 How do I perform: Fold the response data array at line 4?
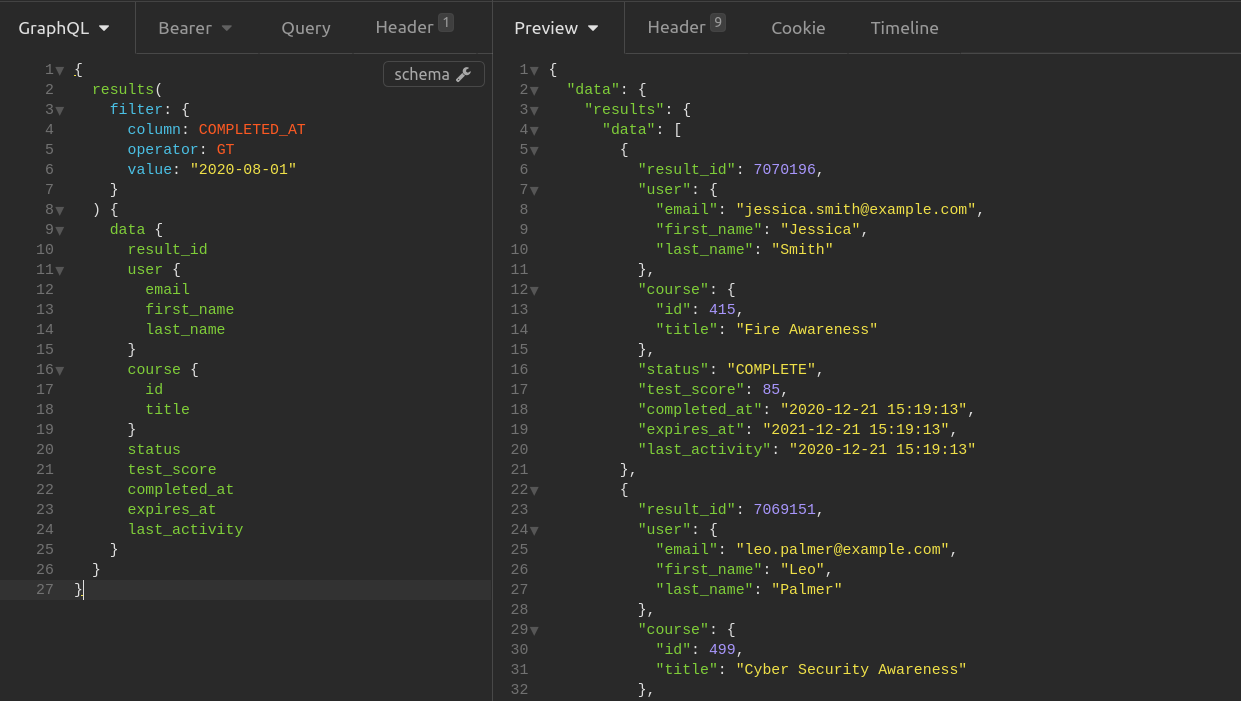[535, 130]
